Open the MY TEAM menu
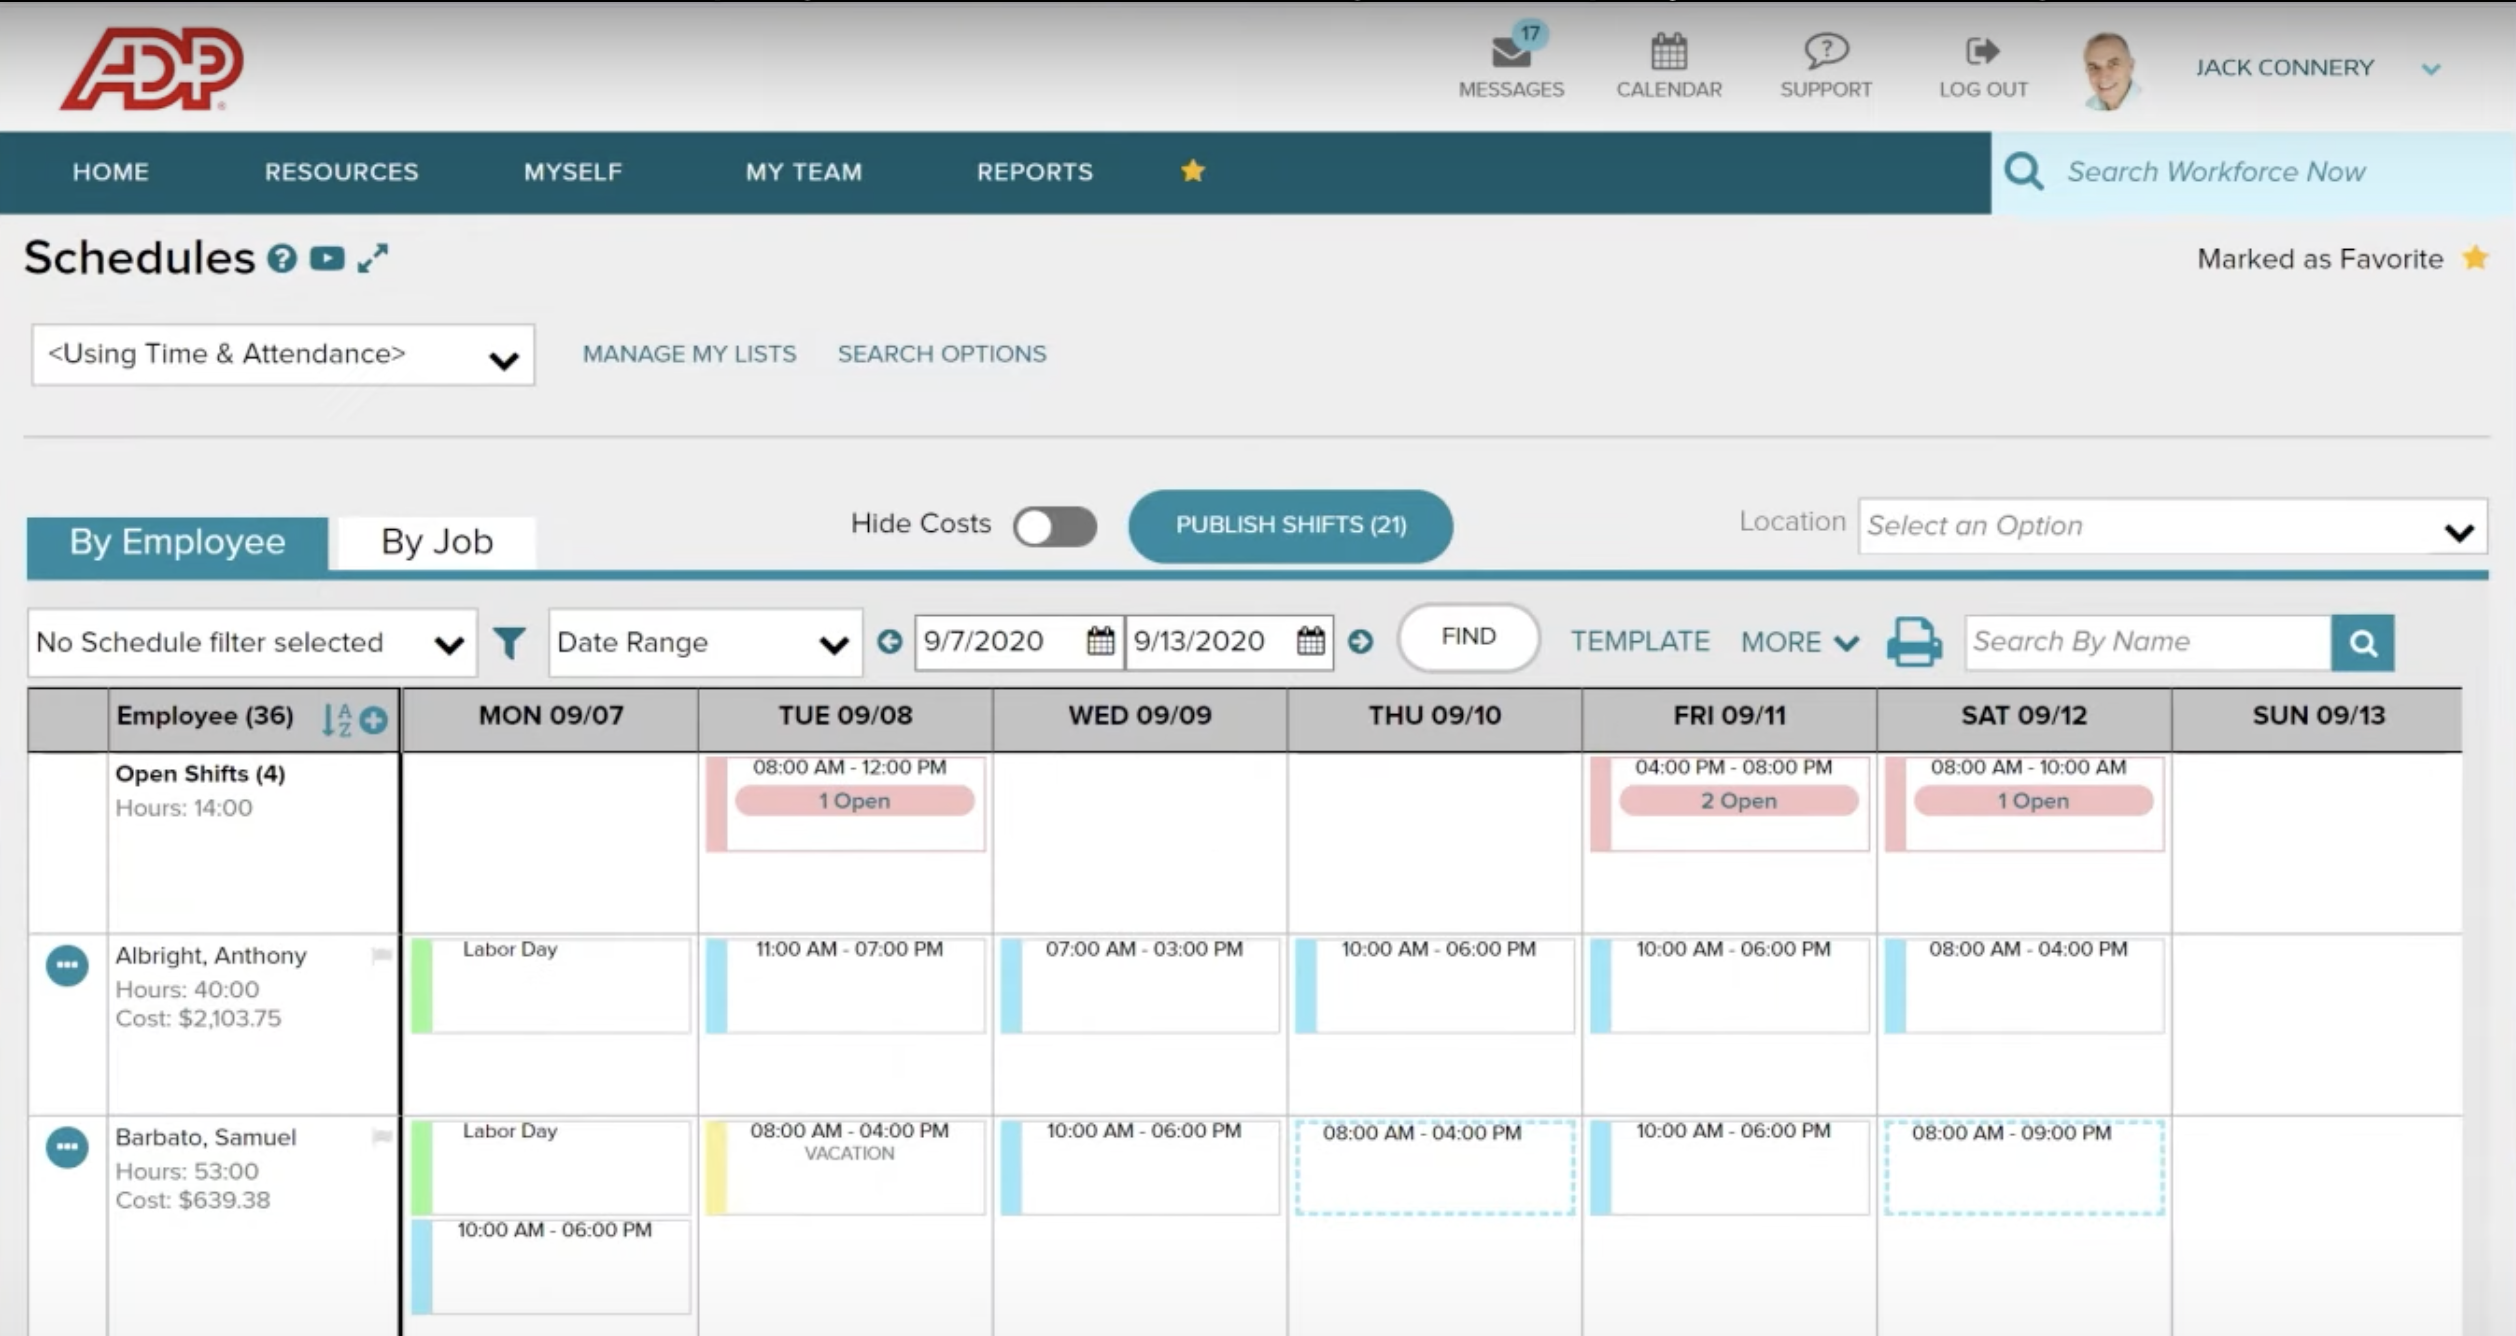2516x1336 pixels. 803,172
